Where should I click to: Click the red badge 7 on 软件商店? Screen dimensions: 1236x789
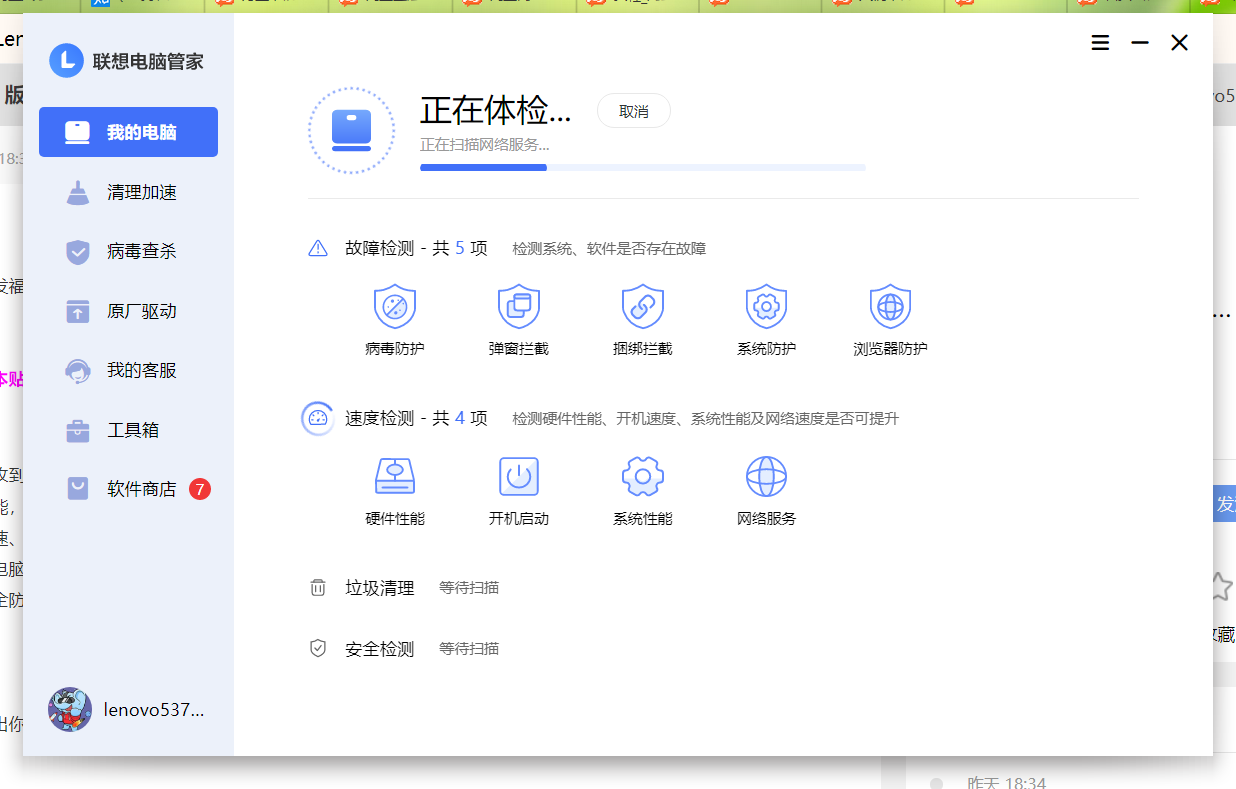click(200, 489)
